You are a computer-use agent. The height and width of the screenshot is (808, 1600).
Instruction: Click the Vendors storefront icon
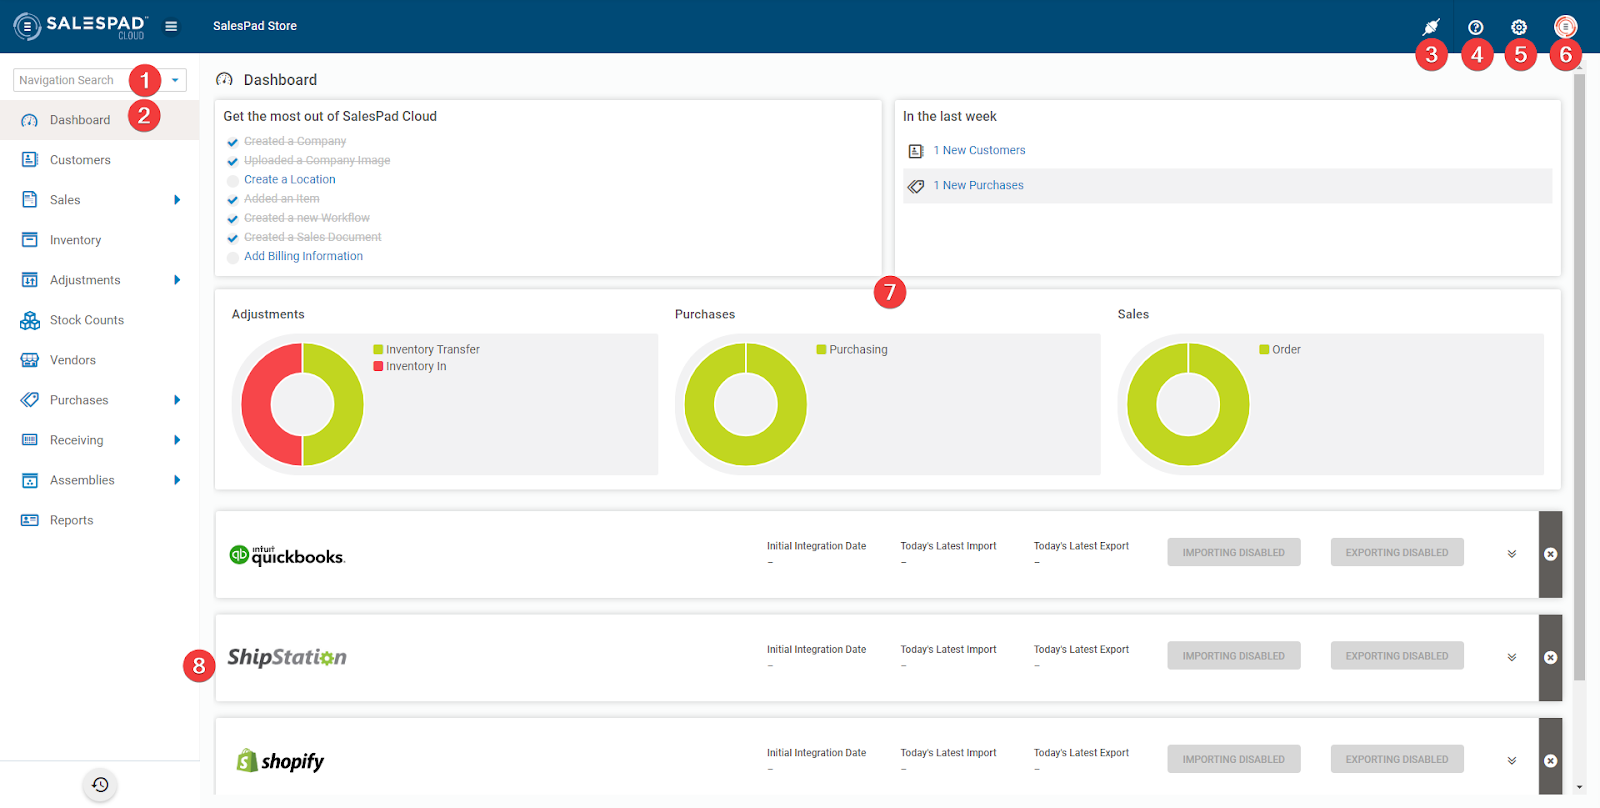point(30,360)
